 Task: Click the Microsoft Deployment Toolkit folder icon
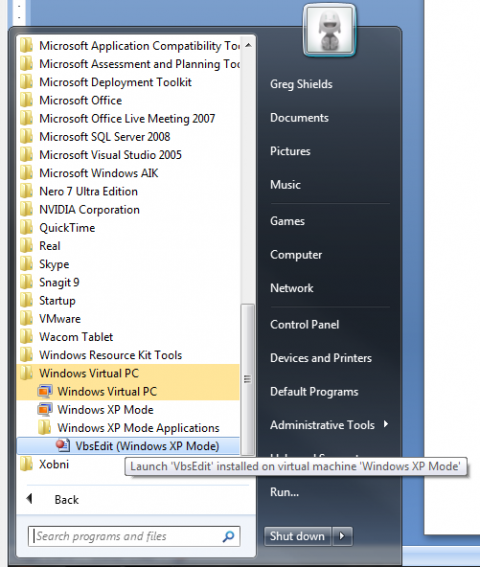(x=26, y=82)
